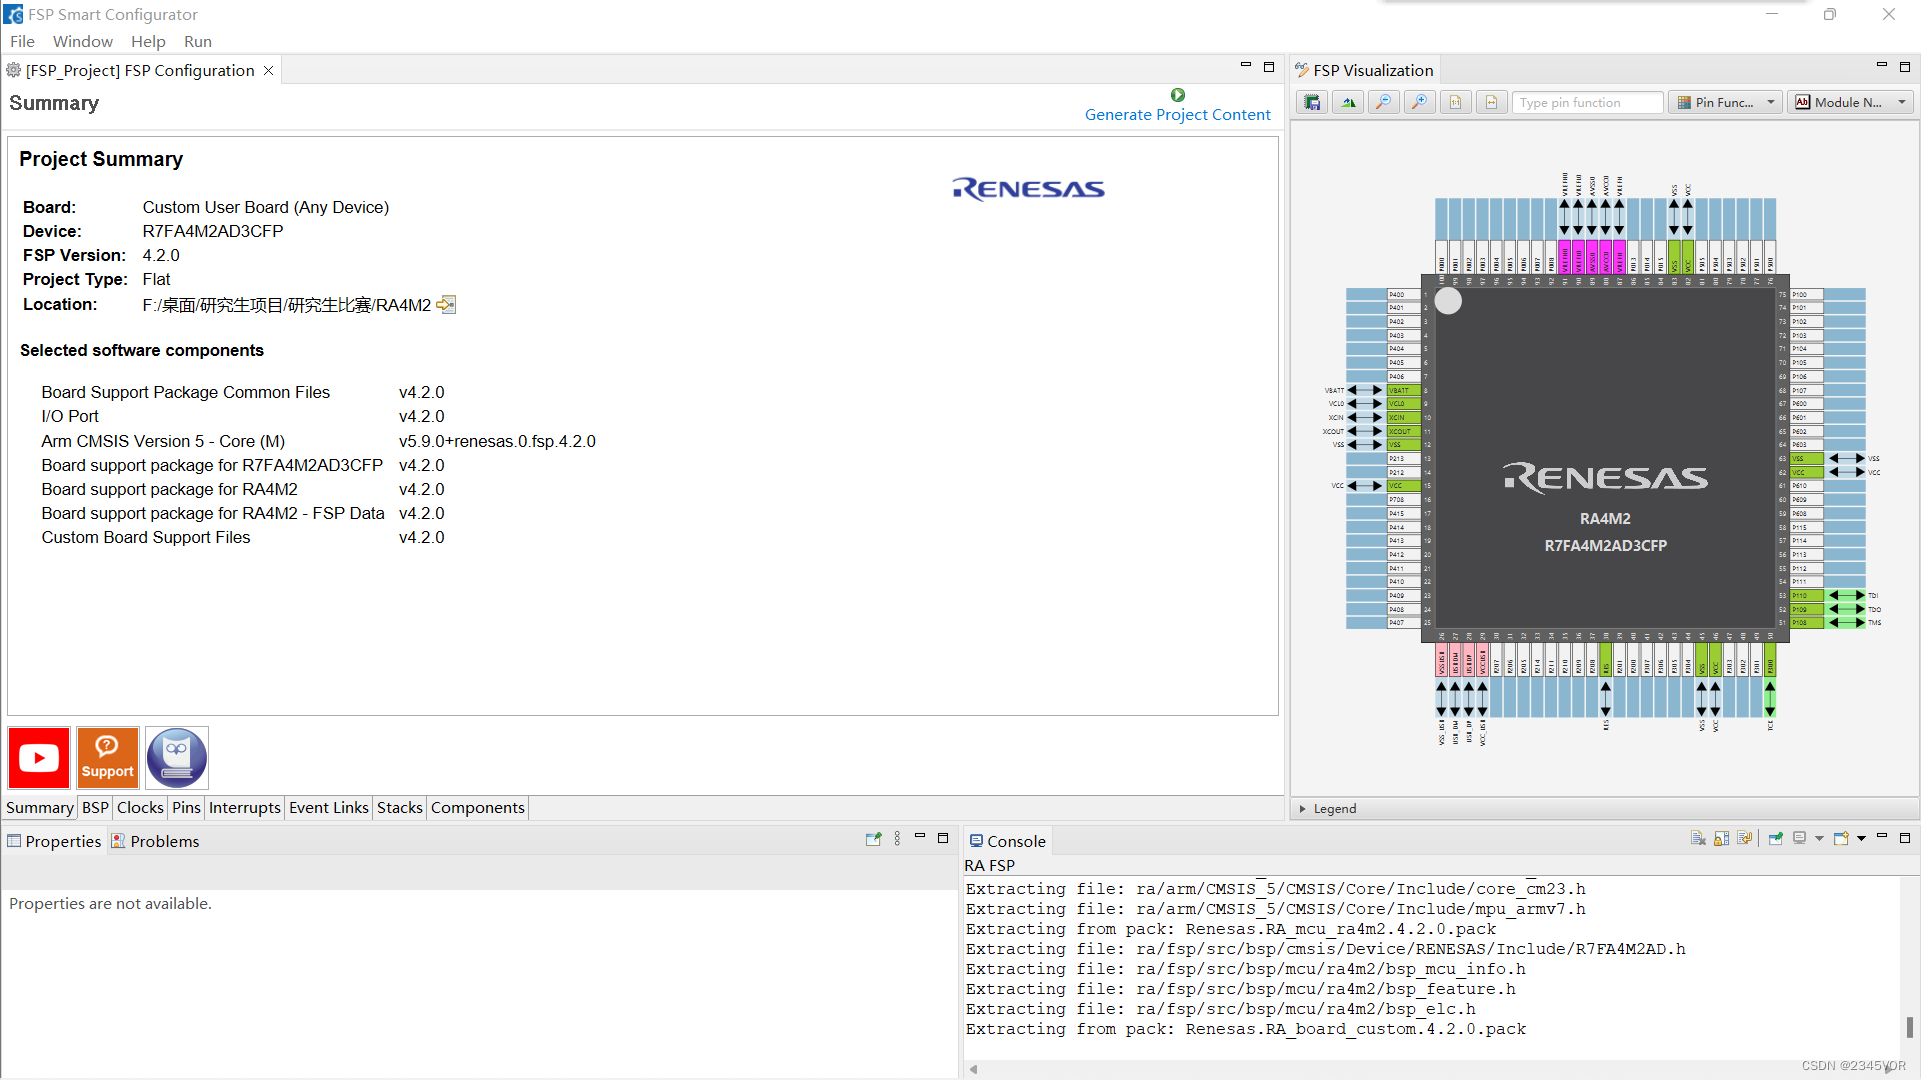
Task: Open the Help menu
Action: click(x=148, y=41)
